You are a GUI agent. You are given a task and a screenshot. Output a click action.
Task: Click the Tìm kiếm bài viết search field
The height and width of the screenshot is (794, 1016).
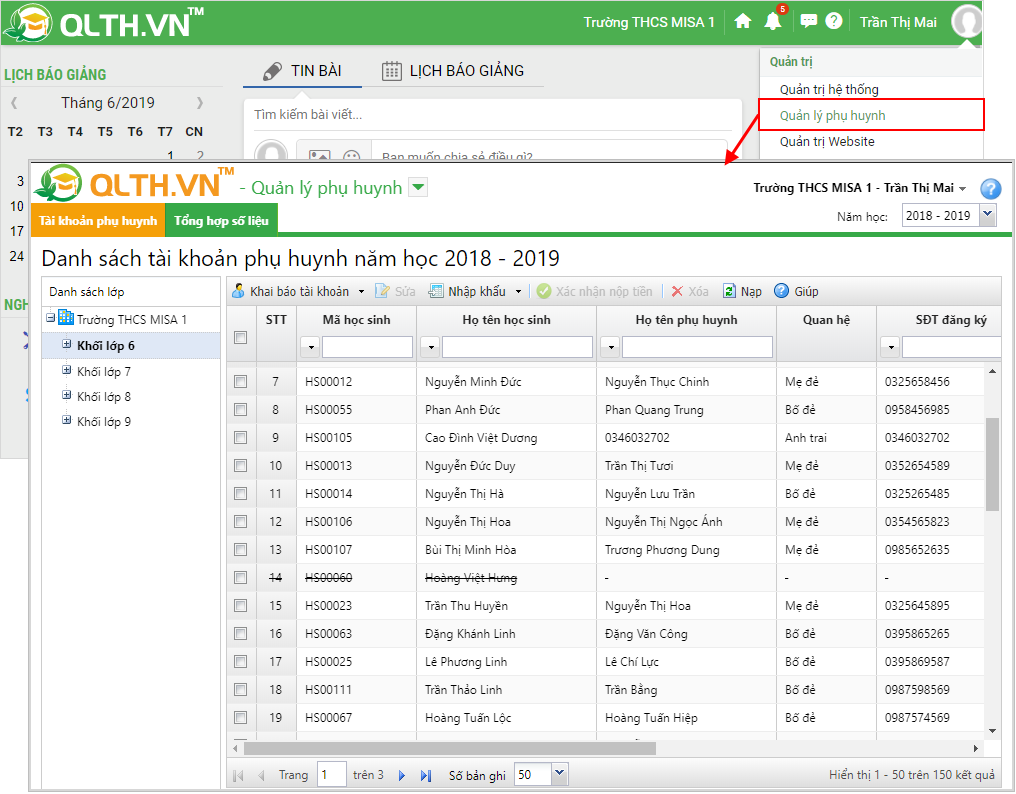(492, 115)
